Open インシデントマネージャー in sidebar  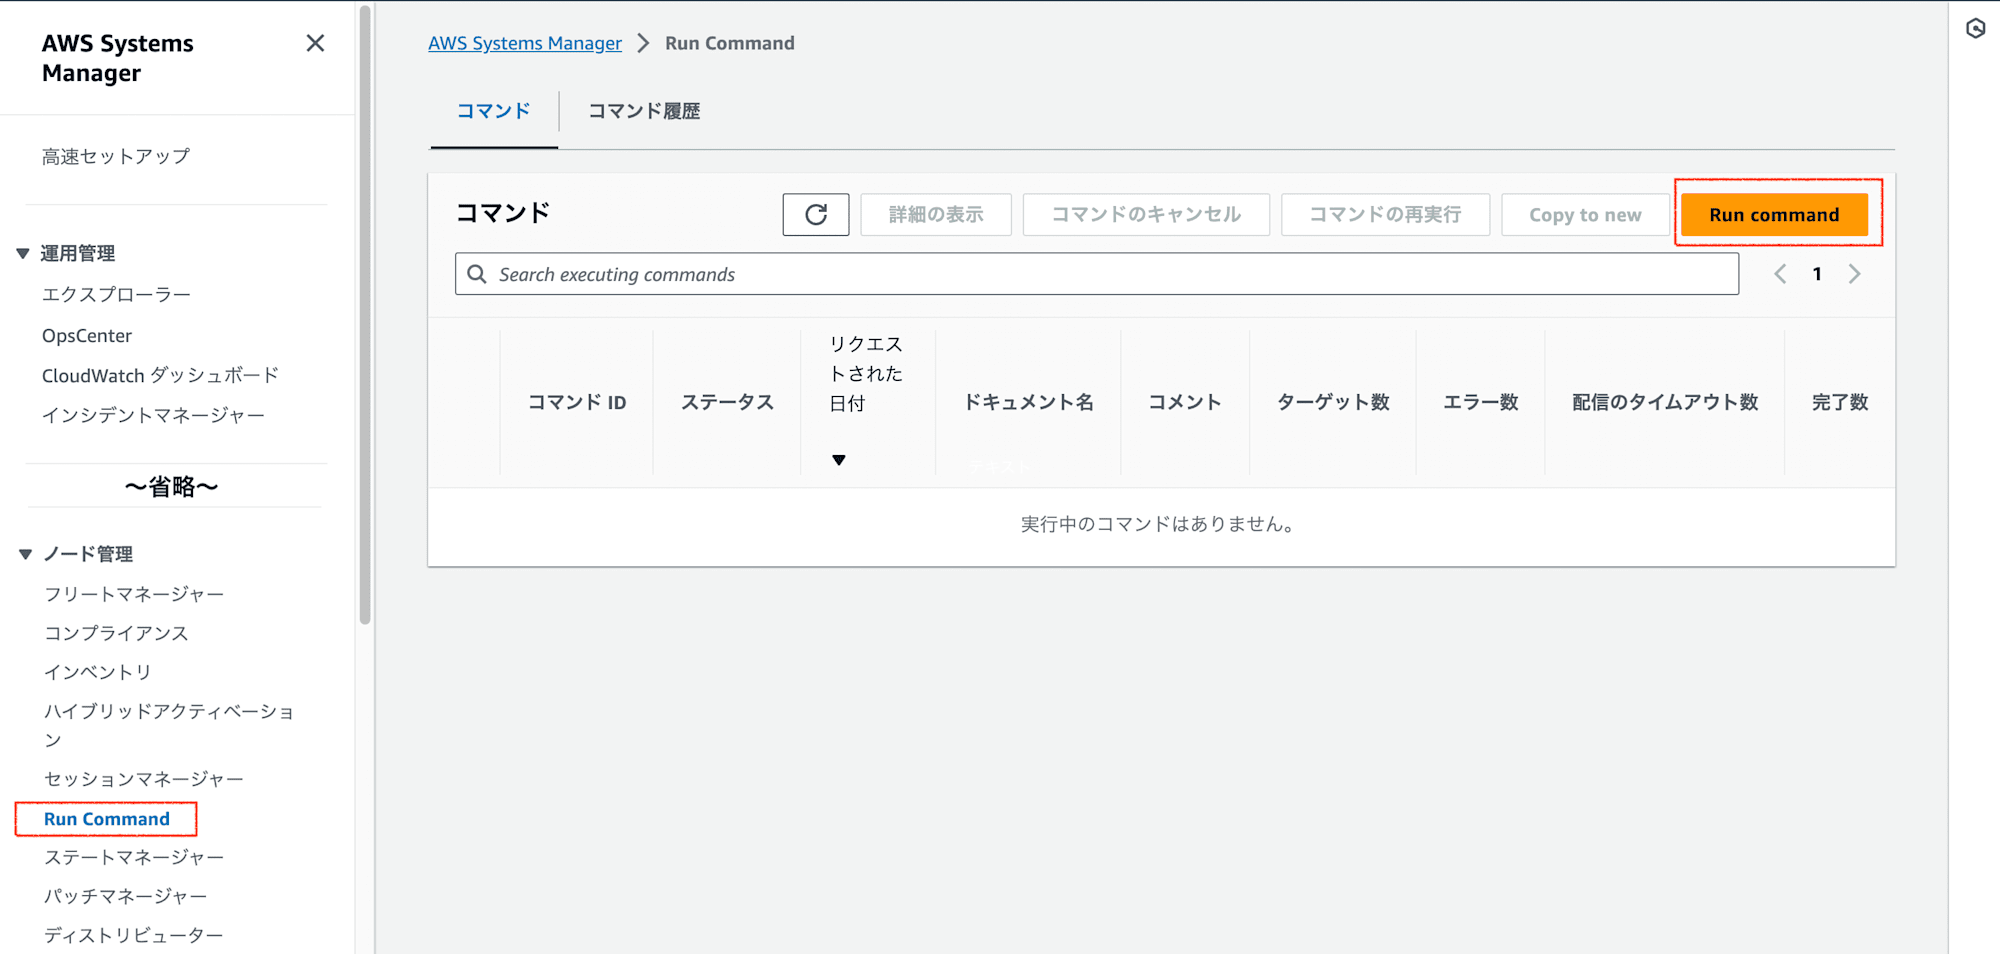tap(153, 415)
